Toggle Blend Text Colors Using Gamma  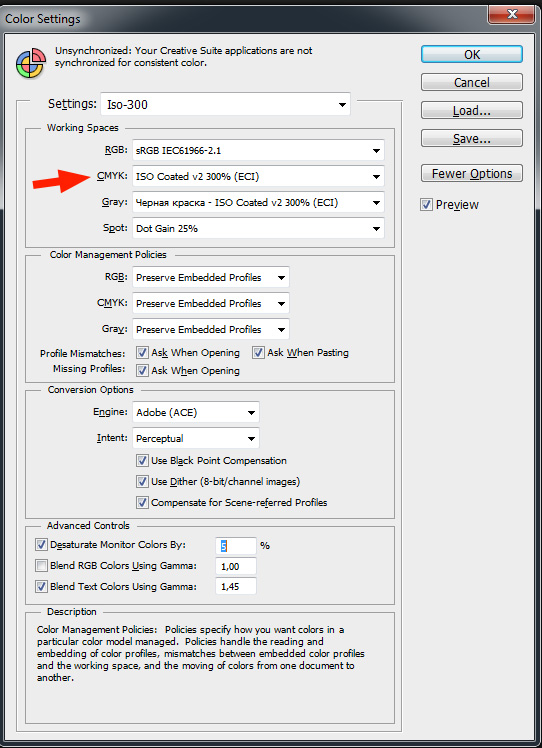[x=42, y=586]
